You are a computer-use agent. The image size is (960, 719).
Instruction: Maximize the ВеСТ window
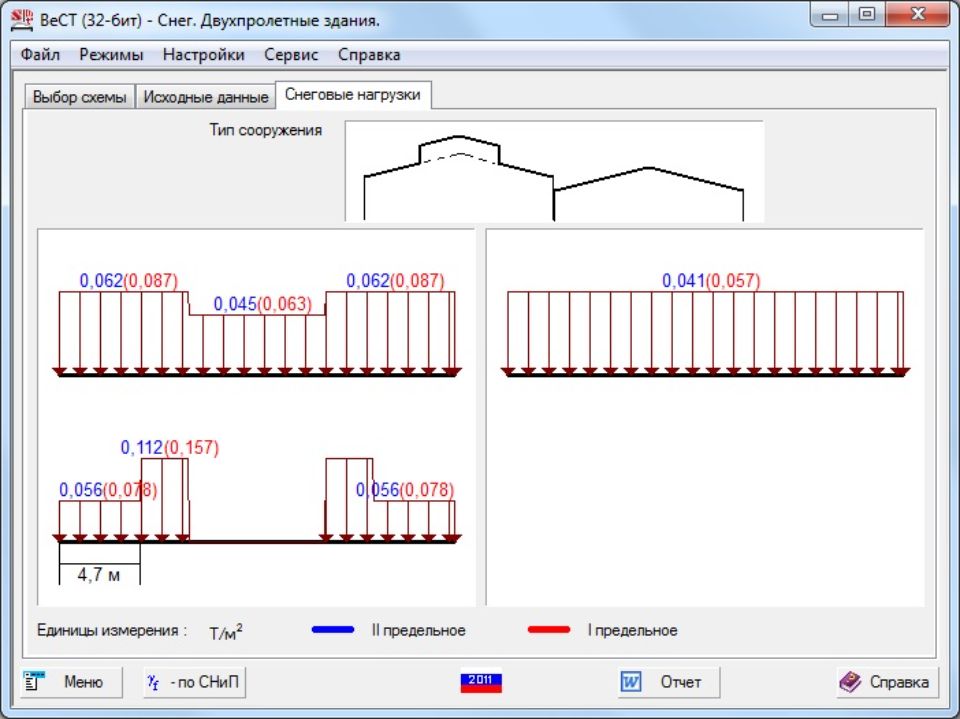coord(866,15)
